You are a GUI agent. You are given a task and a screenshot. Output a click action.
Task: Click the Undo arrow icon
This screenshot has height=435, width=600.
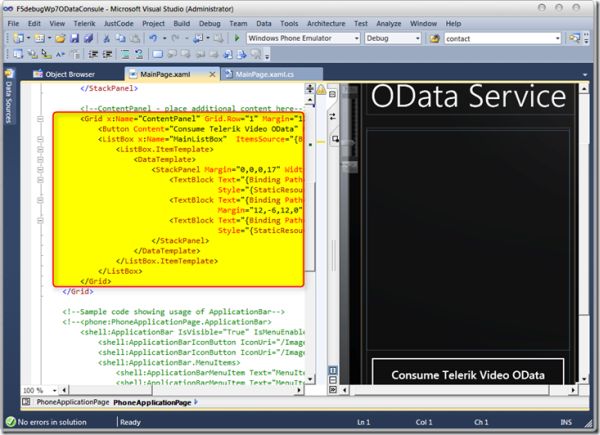[x=153, y=38]
